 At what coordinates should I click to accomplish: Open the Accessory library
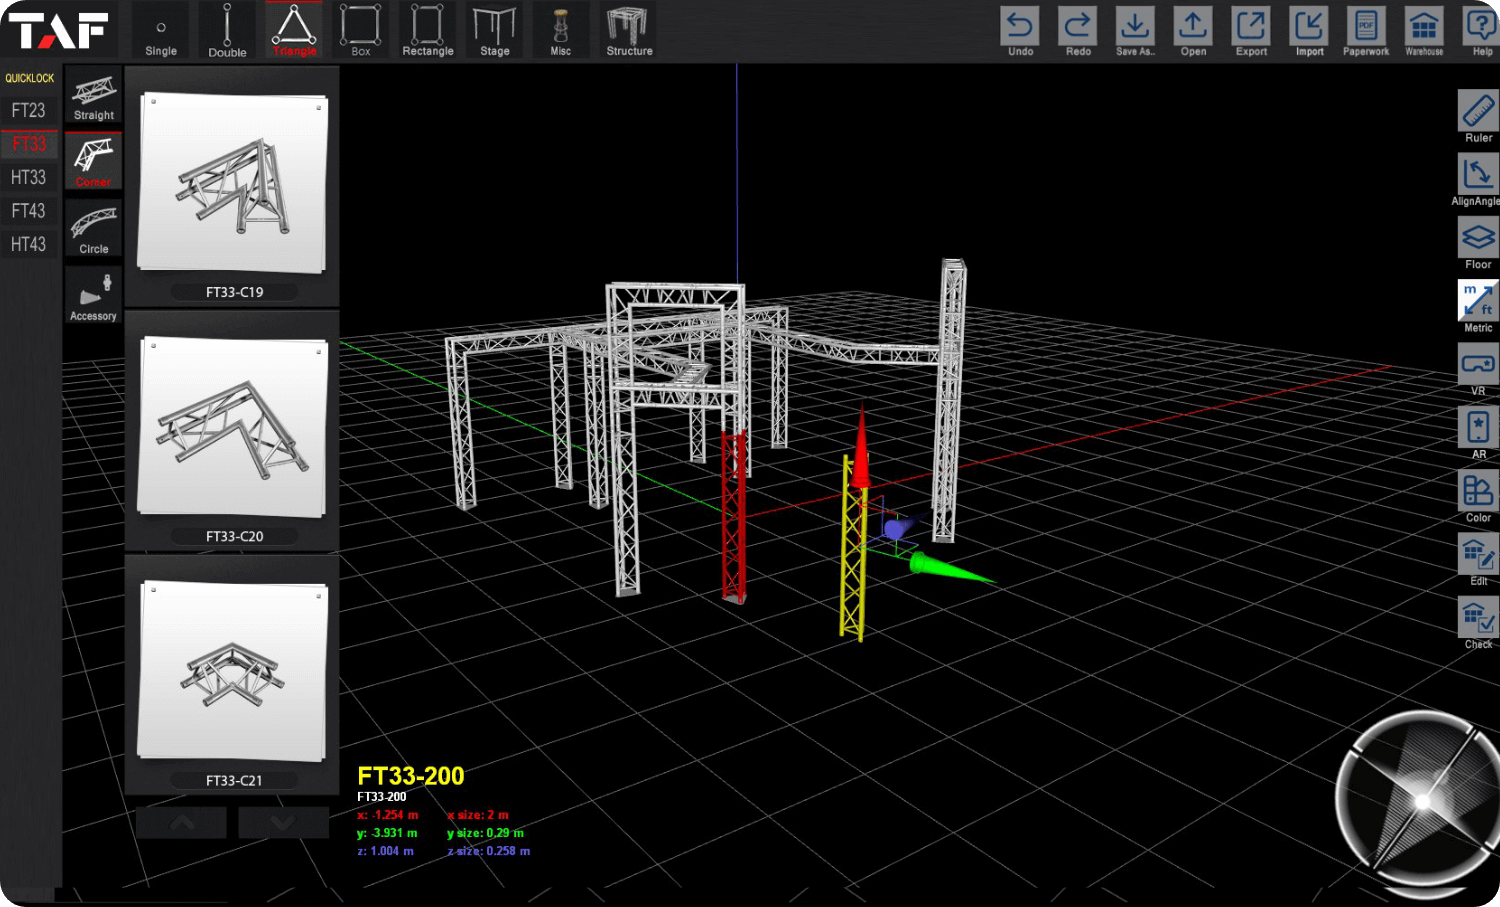click(93, 294)
